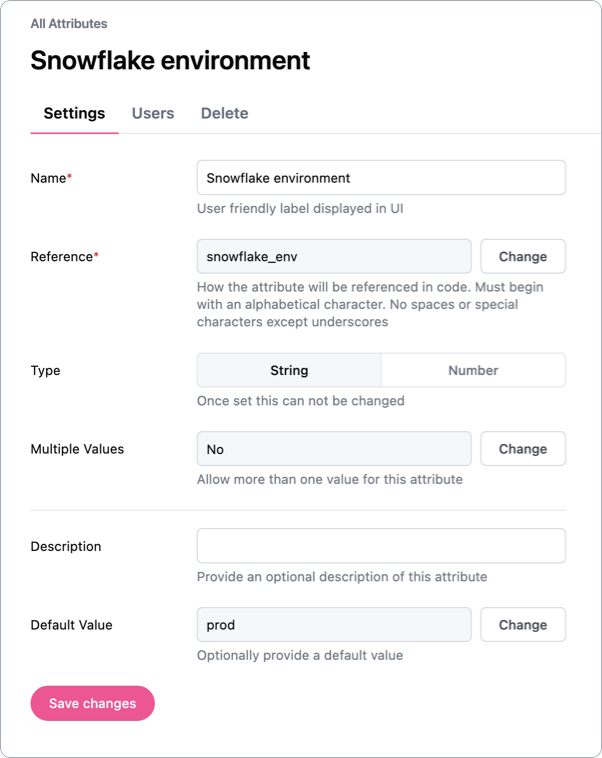The image size is (602, 758).
Task: Click the Name field label
Action: coord(50,178)
